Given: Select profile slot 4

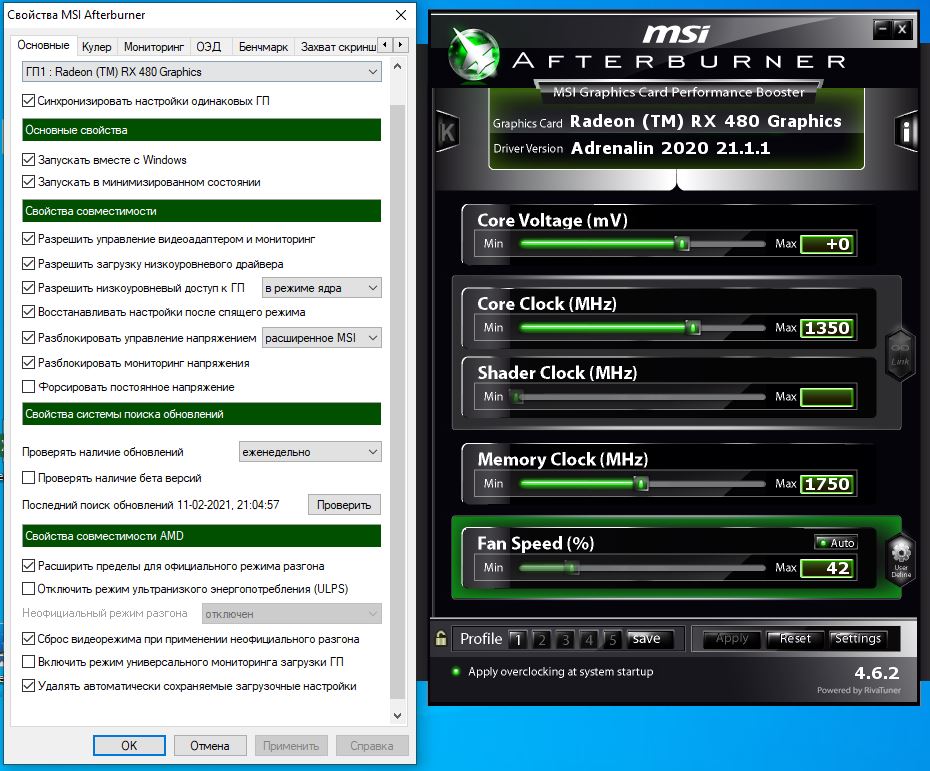Looking at the screenshot, I should 588,639.
